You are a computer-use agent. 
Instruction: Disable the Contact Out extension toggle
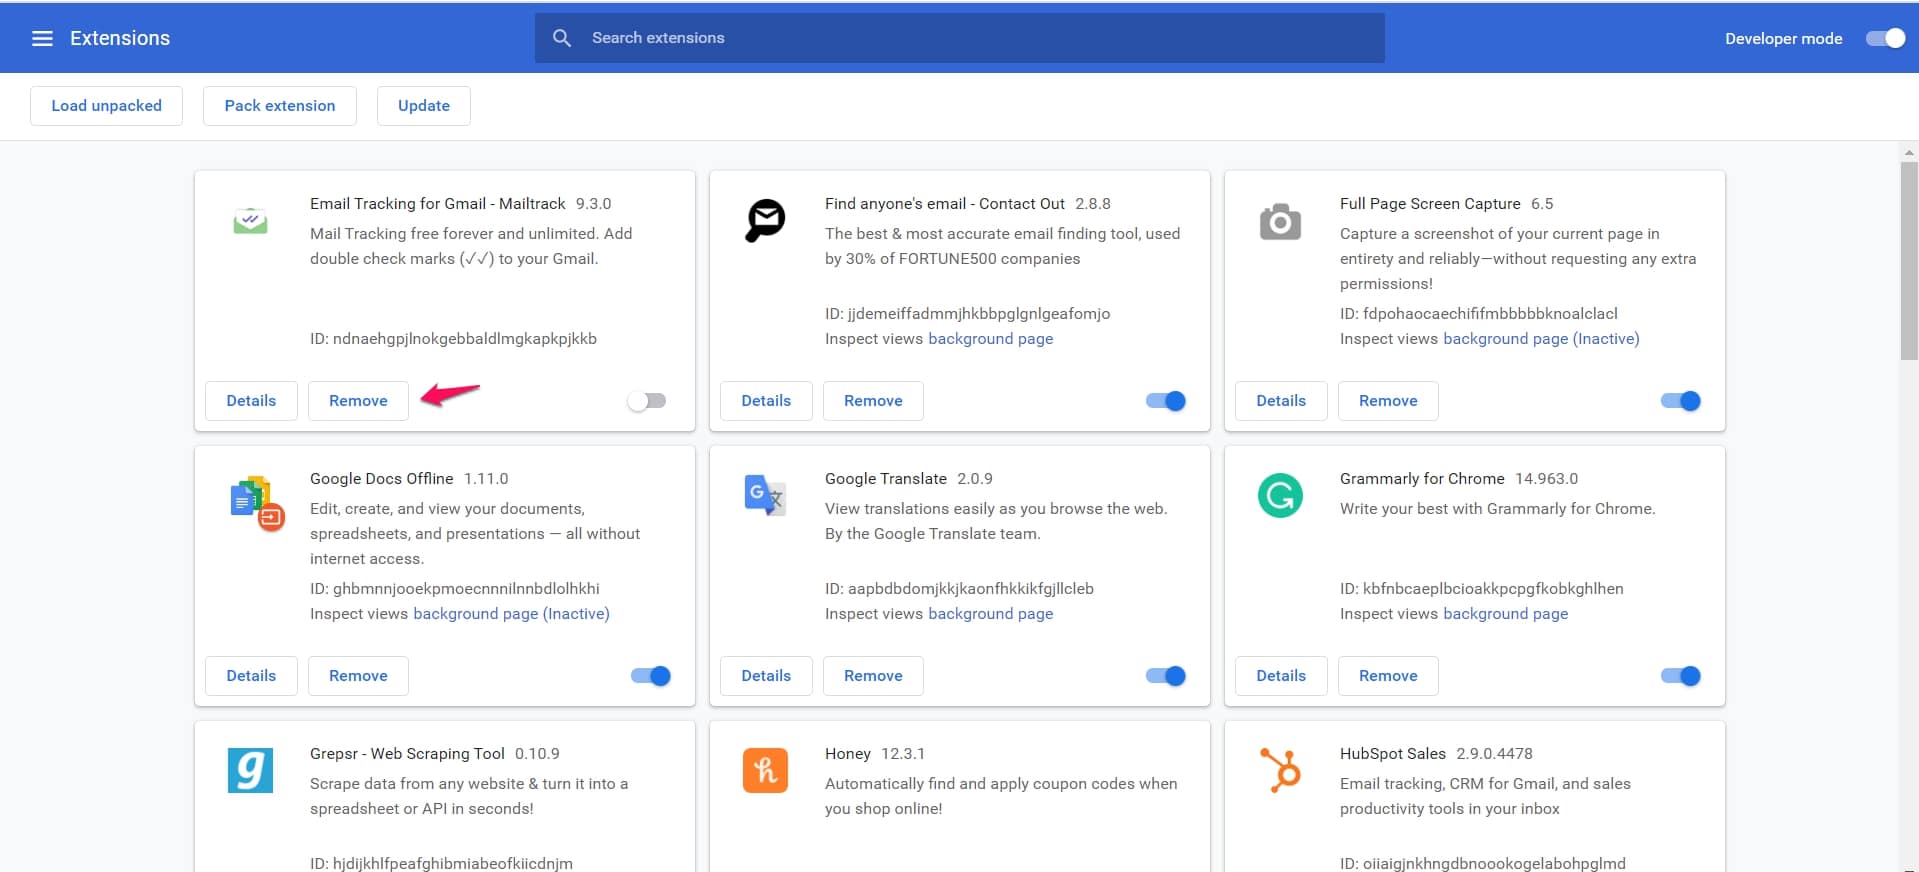pyautogui.click(x=1166, y=401)
